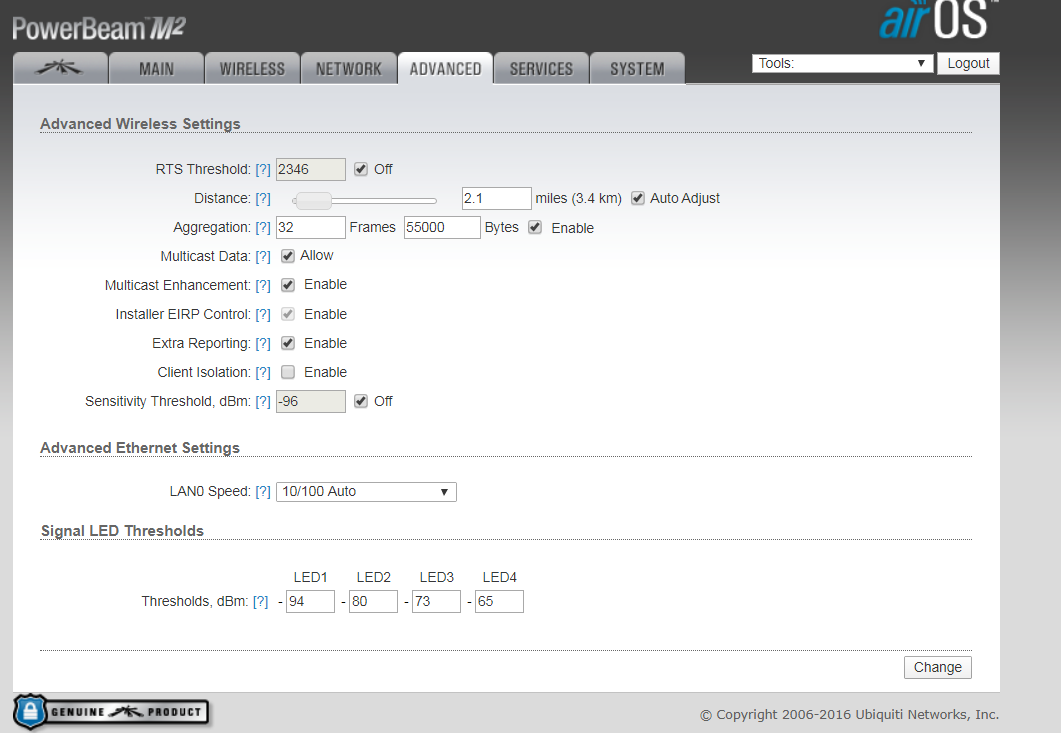Open the SYSTEM tab
Screen dimensions: 1061x733
tap(637, 68)
